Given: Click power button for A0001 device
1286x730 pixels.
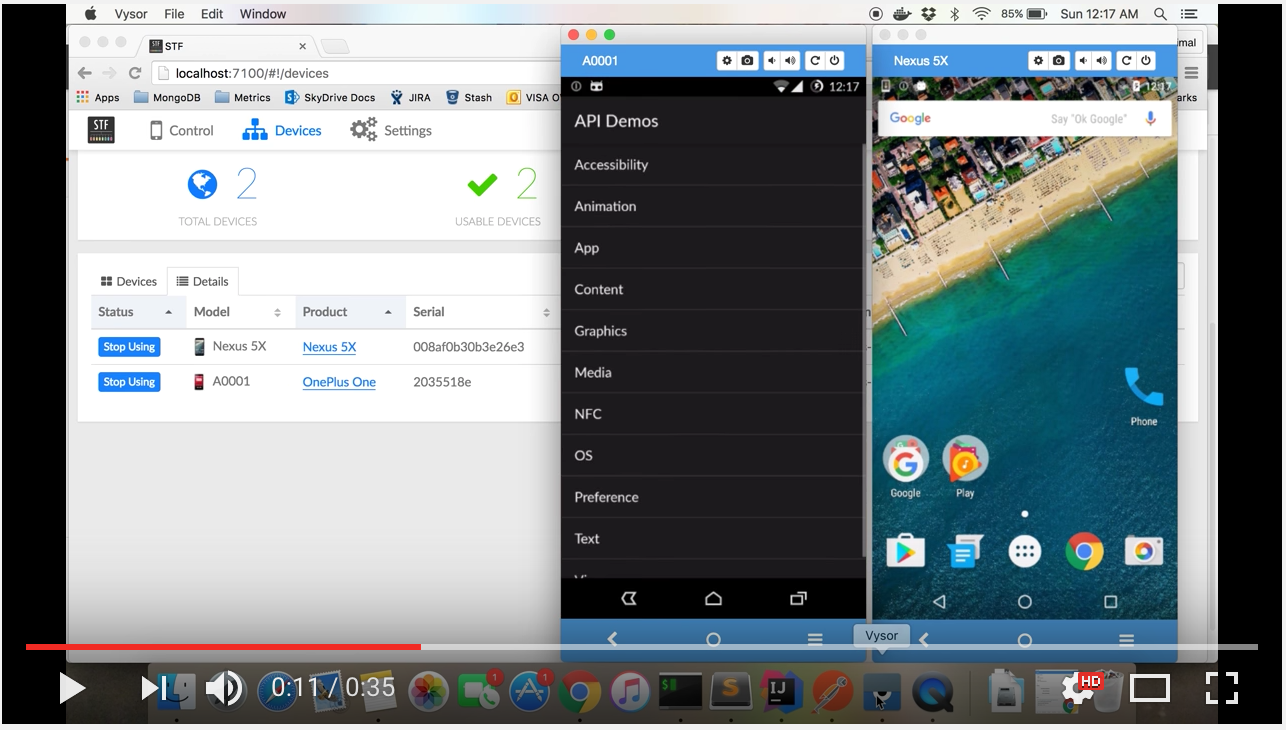Looking at the screenshot, I should tap(835, 61).
